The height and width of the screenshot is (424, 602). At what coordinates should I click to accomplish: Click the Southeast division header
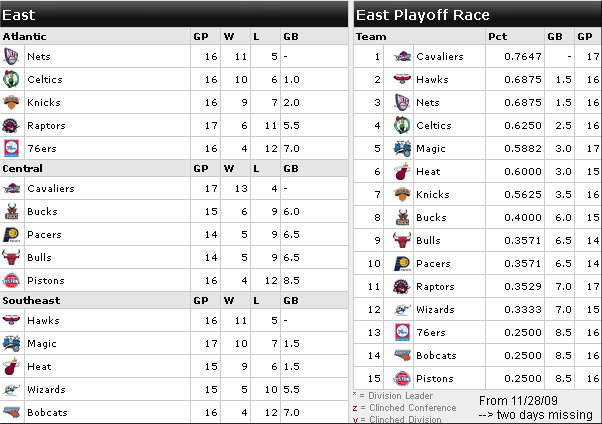click(x=31, y=301)
